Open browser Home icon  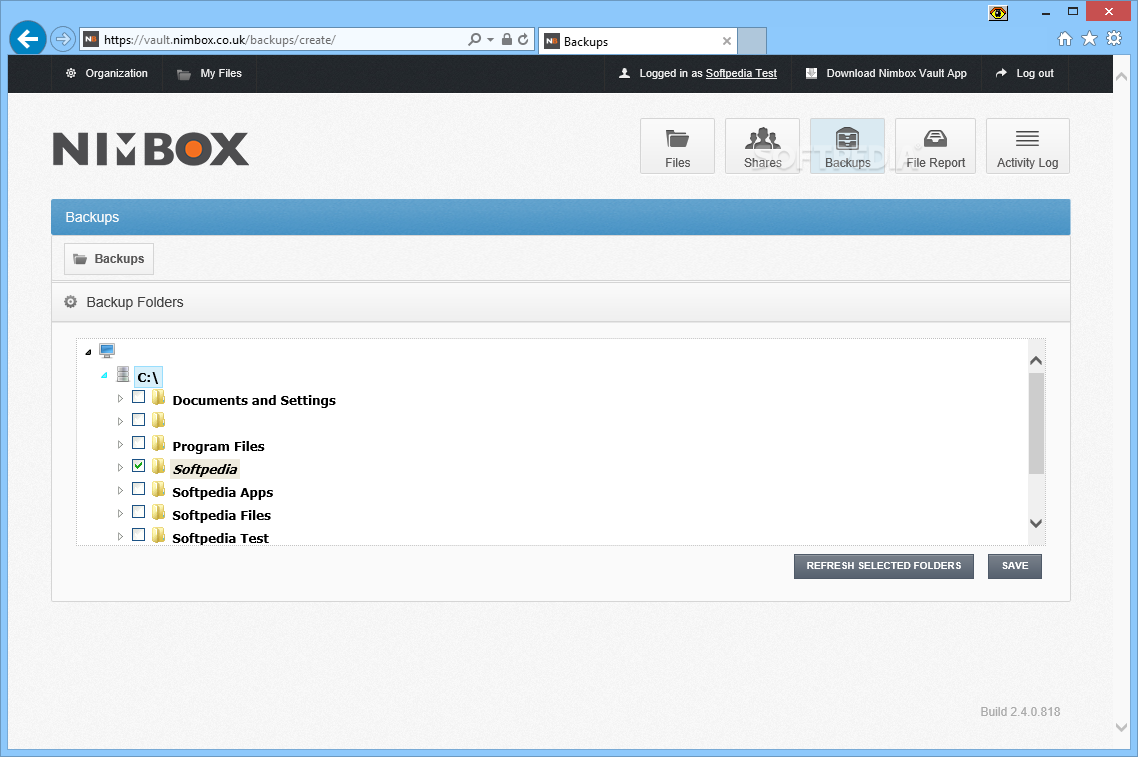point(1065,38)
